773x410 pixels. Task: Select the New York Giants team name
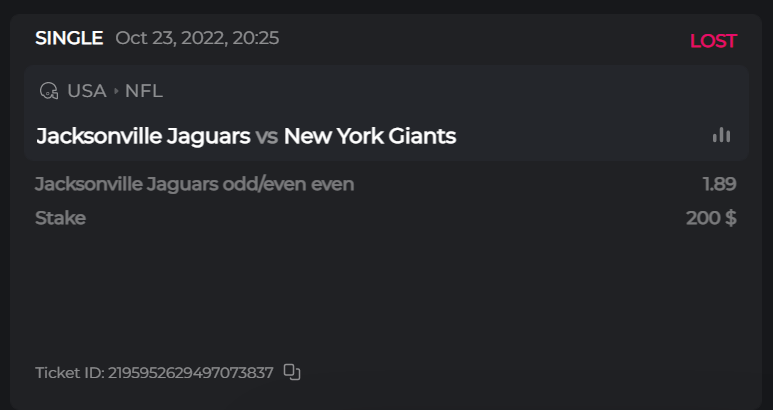click(370, 136)
